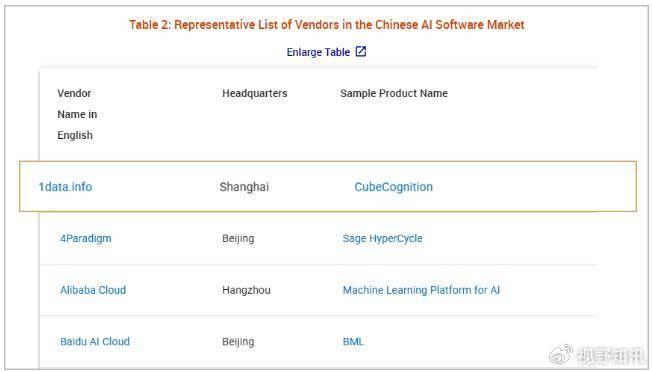Select the Vendor Name in English header

[77, 114]
